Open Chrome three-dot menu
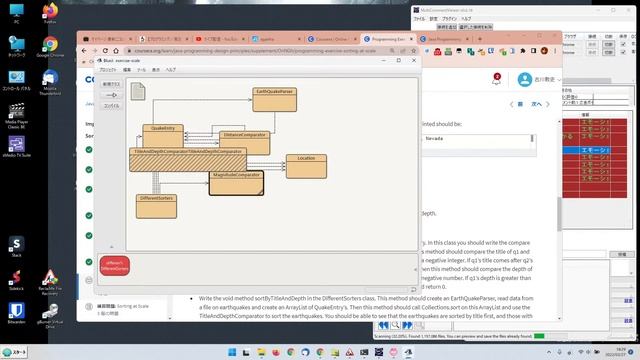Viewport: 640px width, 360px height. 555,51
